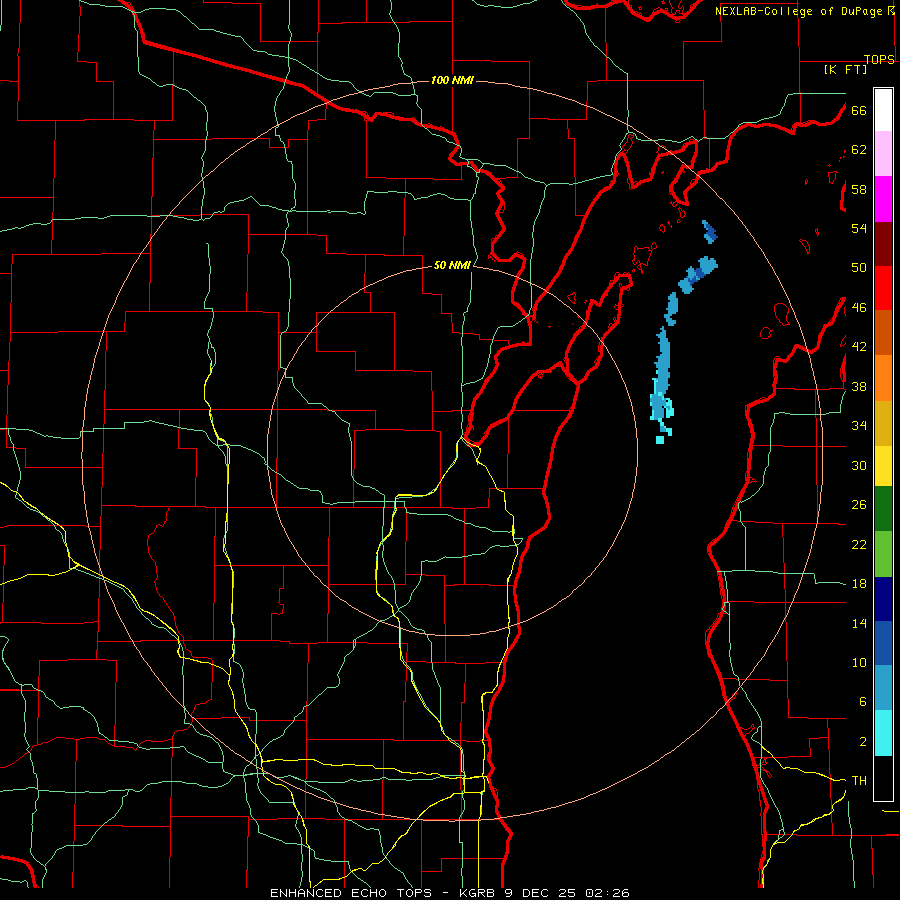Viewport: 900px width, 900px height.
Task: Select the light green legend swatch
Action: point(883,554)
